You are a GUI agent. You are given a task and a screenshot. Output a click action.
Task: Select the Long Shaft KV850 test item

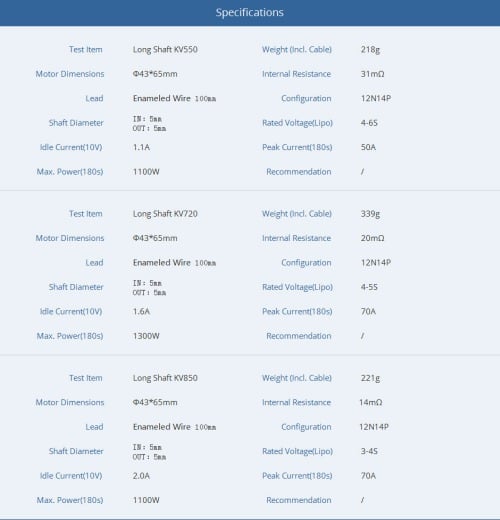coord(165,378)
